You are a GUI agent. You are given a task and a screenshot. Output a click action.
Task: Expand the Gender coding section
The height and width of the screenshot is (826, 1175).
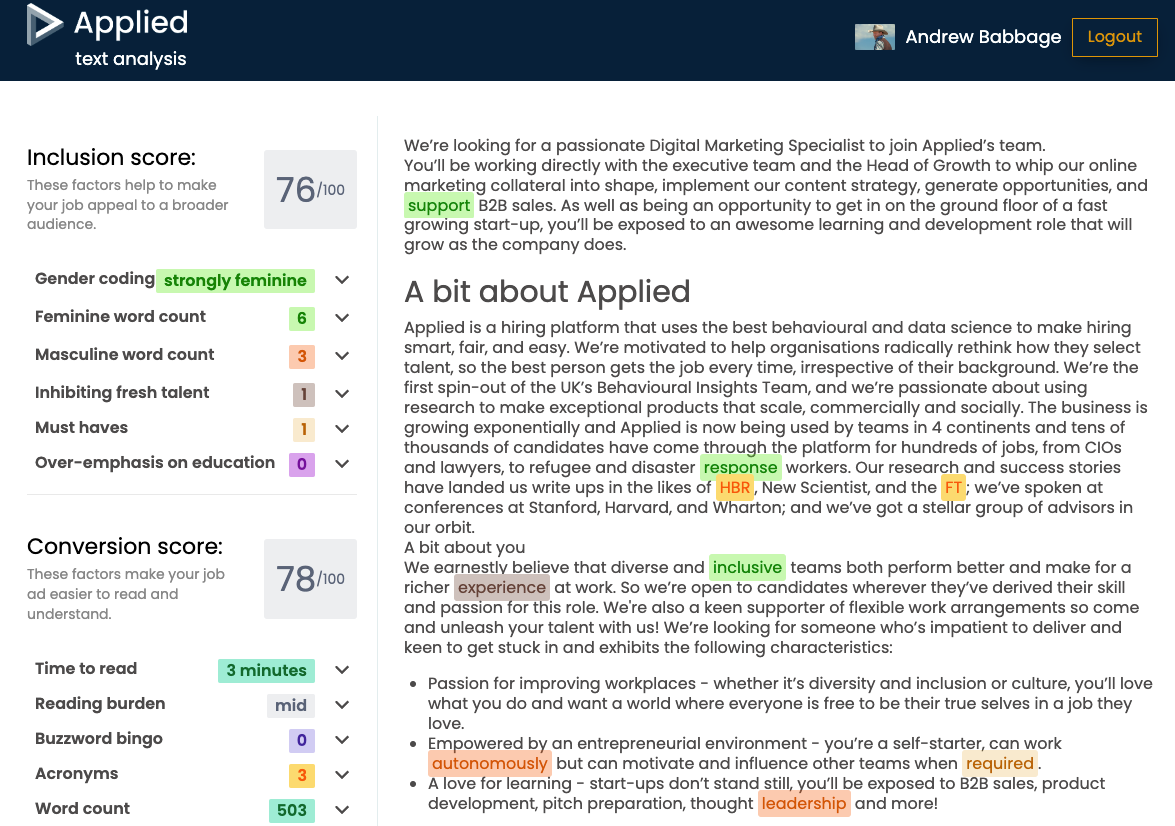pos(341,281)
